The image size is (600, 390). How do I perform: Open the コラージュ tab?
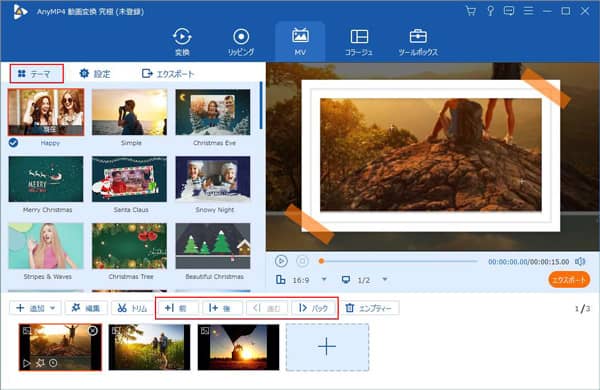359,42
